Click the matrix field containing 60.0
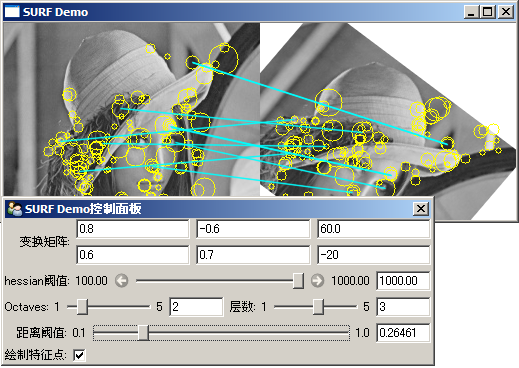This screenshot has width=519, height=368. point(374,229)
